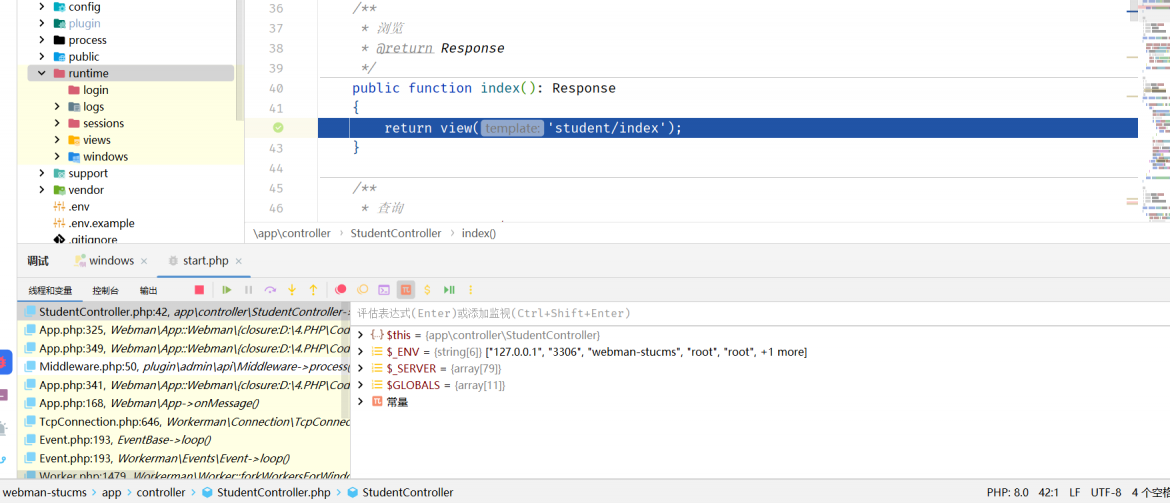Click index() in editor breadcrumb
1170x503 pixels.
(479, 233)
